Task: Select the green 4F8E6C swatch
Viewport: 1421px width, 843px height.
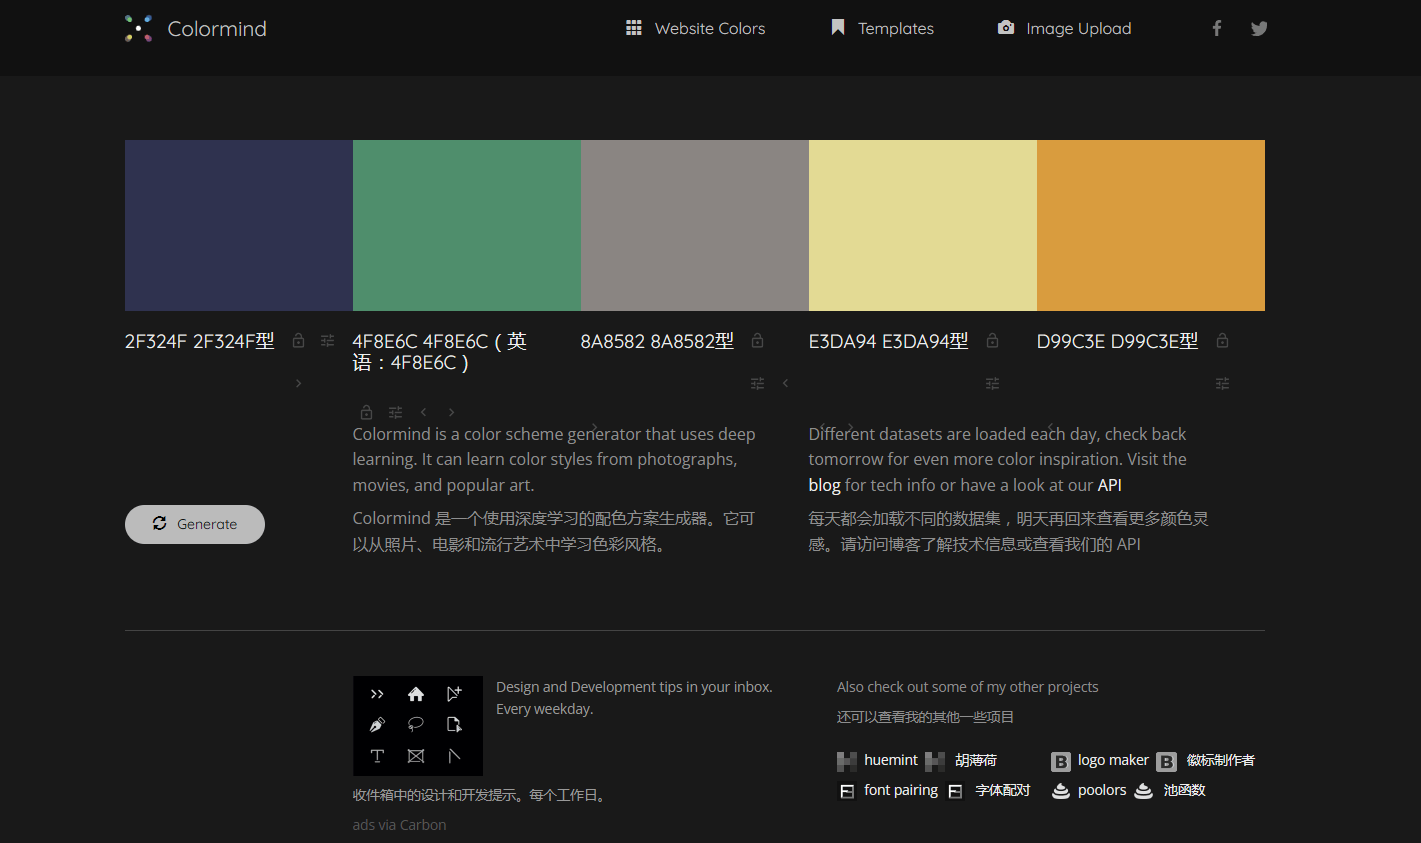Action: (x=467, y=225)
